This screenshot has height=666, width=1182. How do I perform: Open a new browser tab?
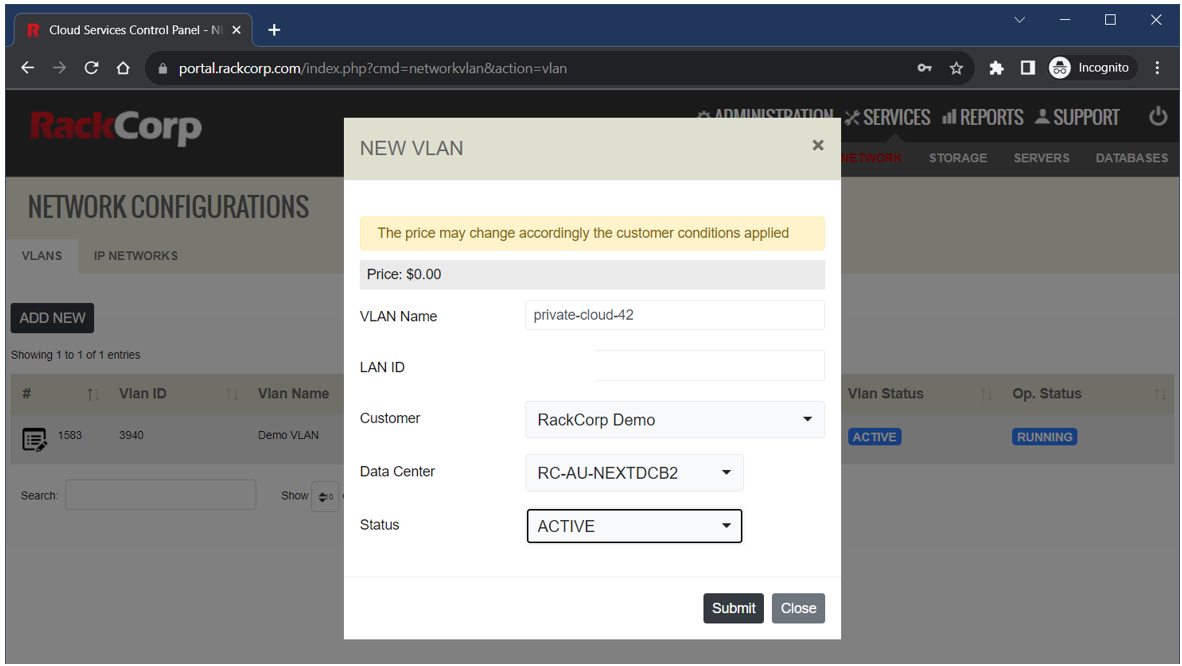[274, 30]
